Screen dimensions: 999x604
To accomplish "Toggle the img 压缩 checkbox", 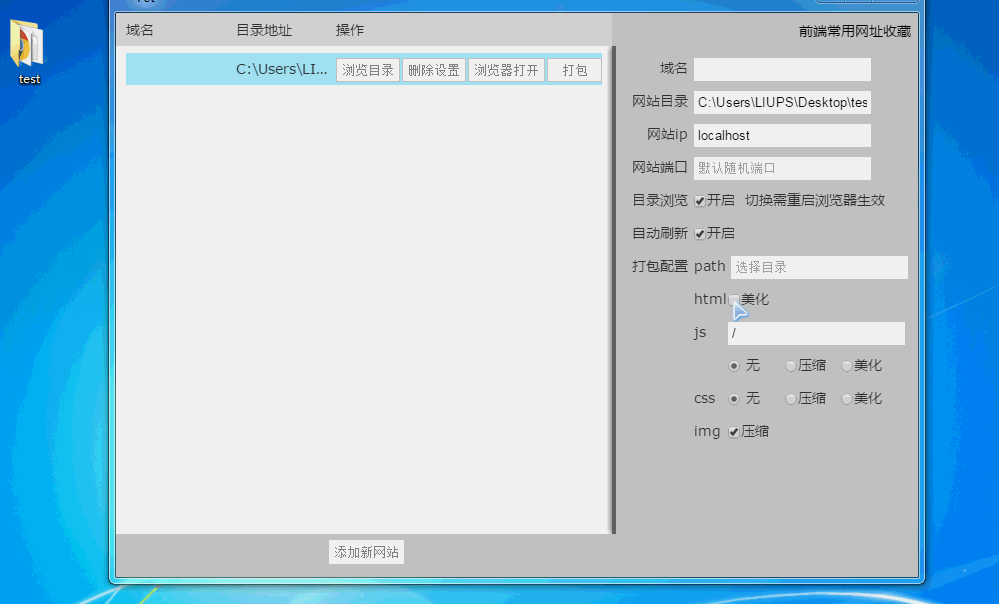I will tap(734, 432).
